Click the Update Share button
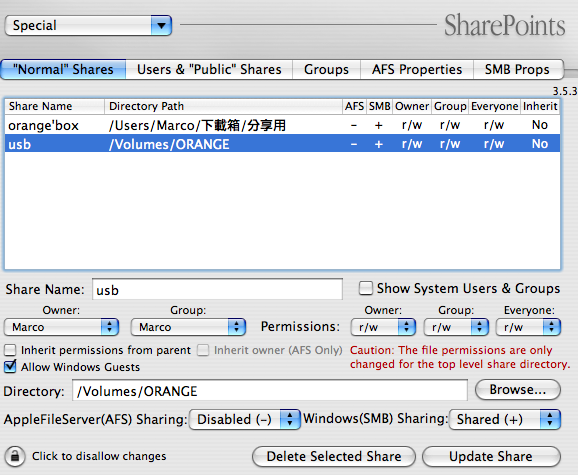 [491, 457]
